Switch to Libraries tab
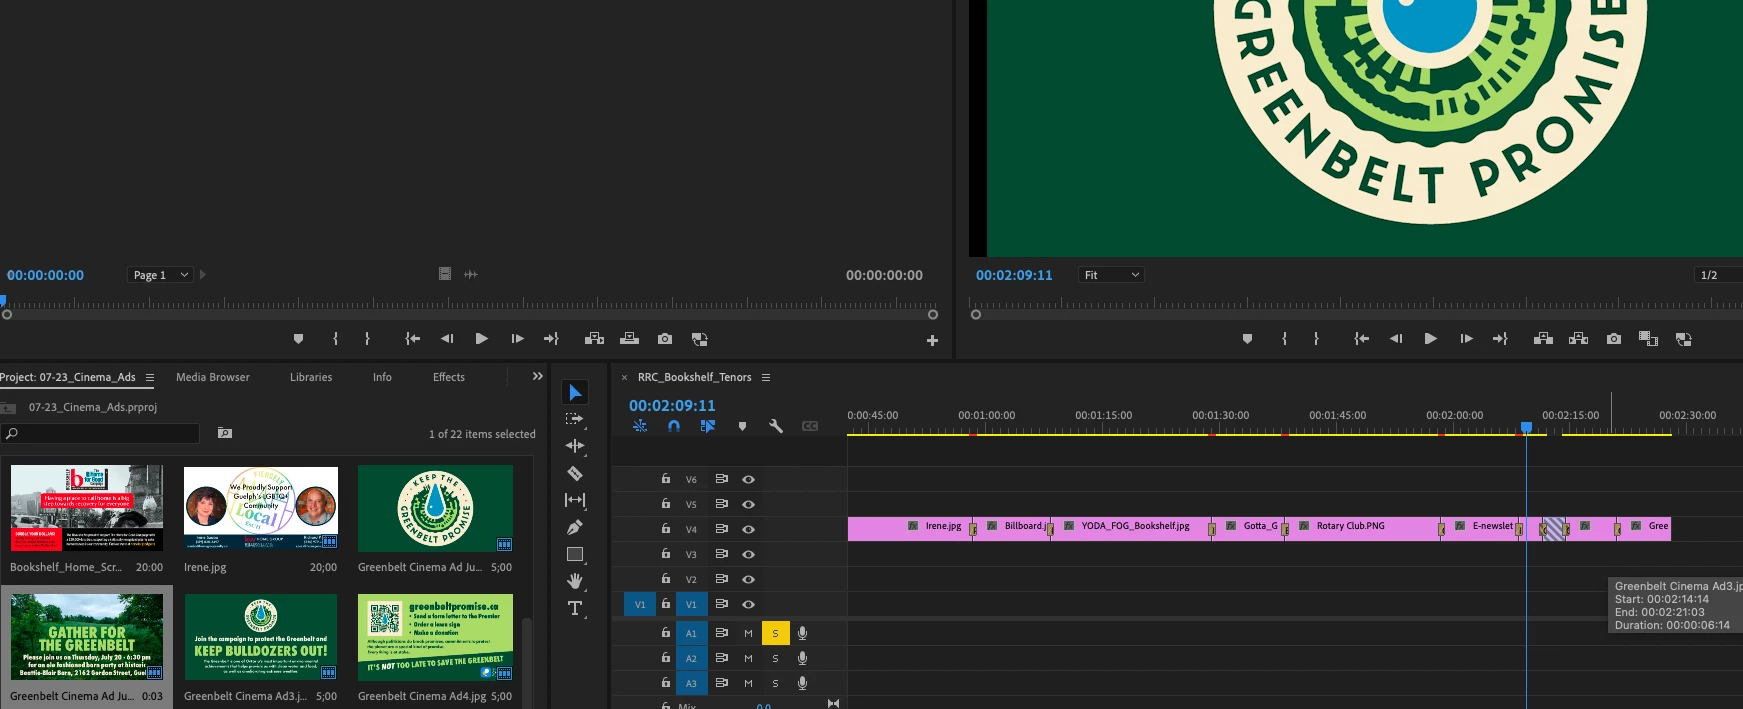 point(311,377)
